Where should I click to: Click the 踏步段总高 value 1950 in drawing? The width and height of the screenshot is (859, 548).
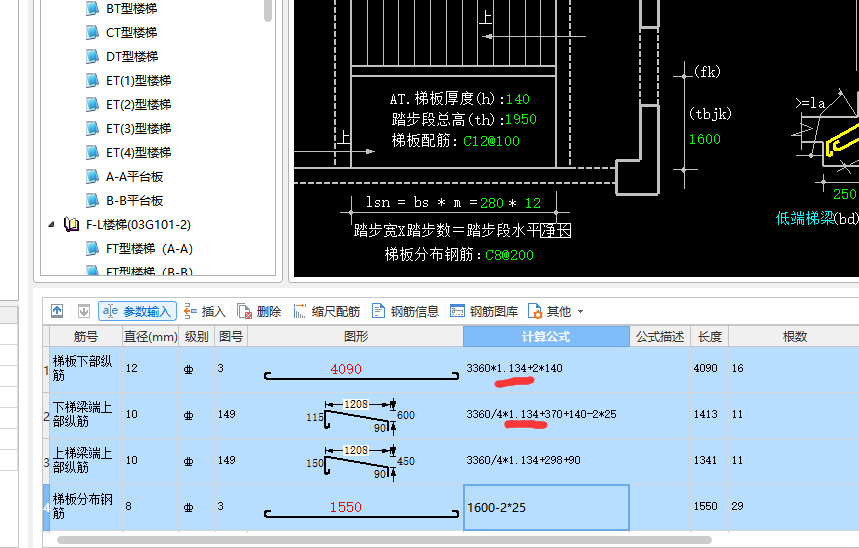[x=520, y=119]
